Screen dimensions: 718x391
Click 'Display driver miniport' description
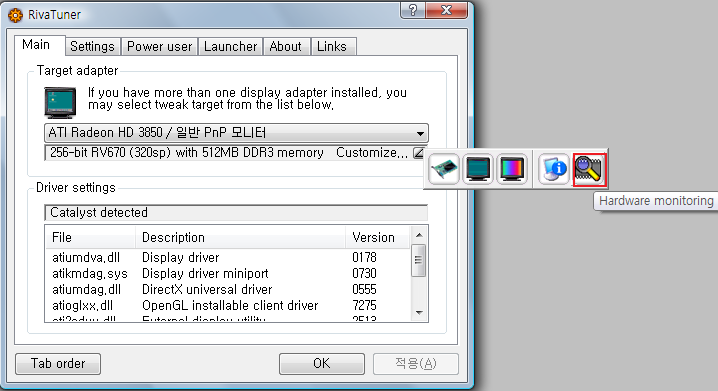(205, 274)
